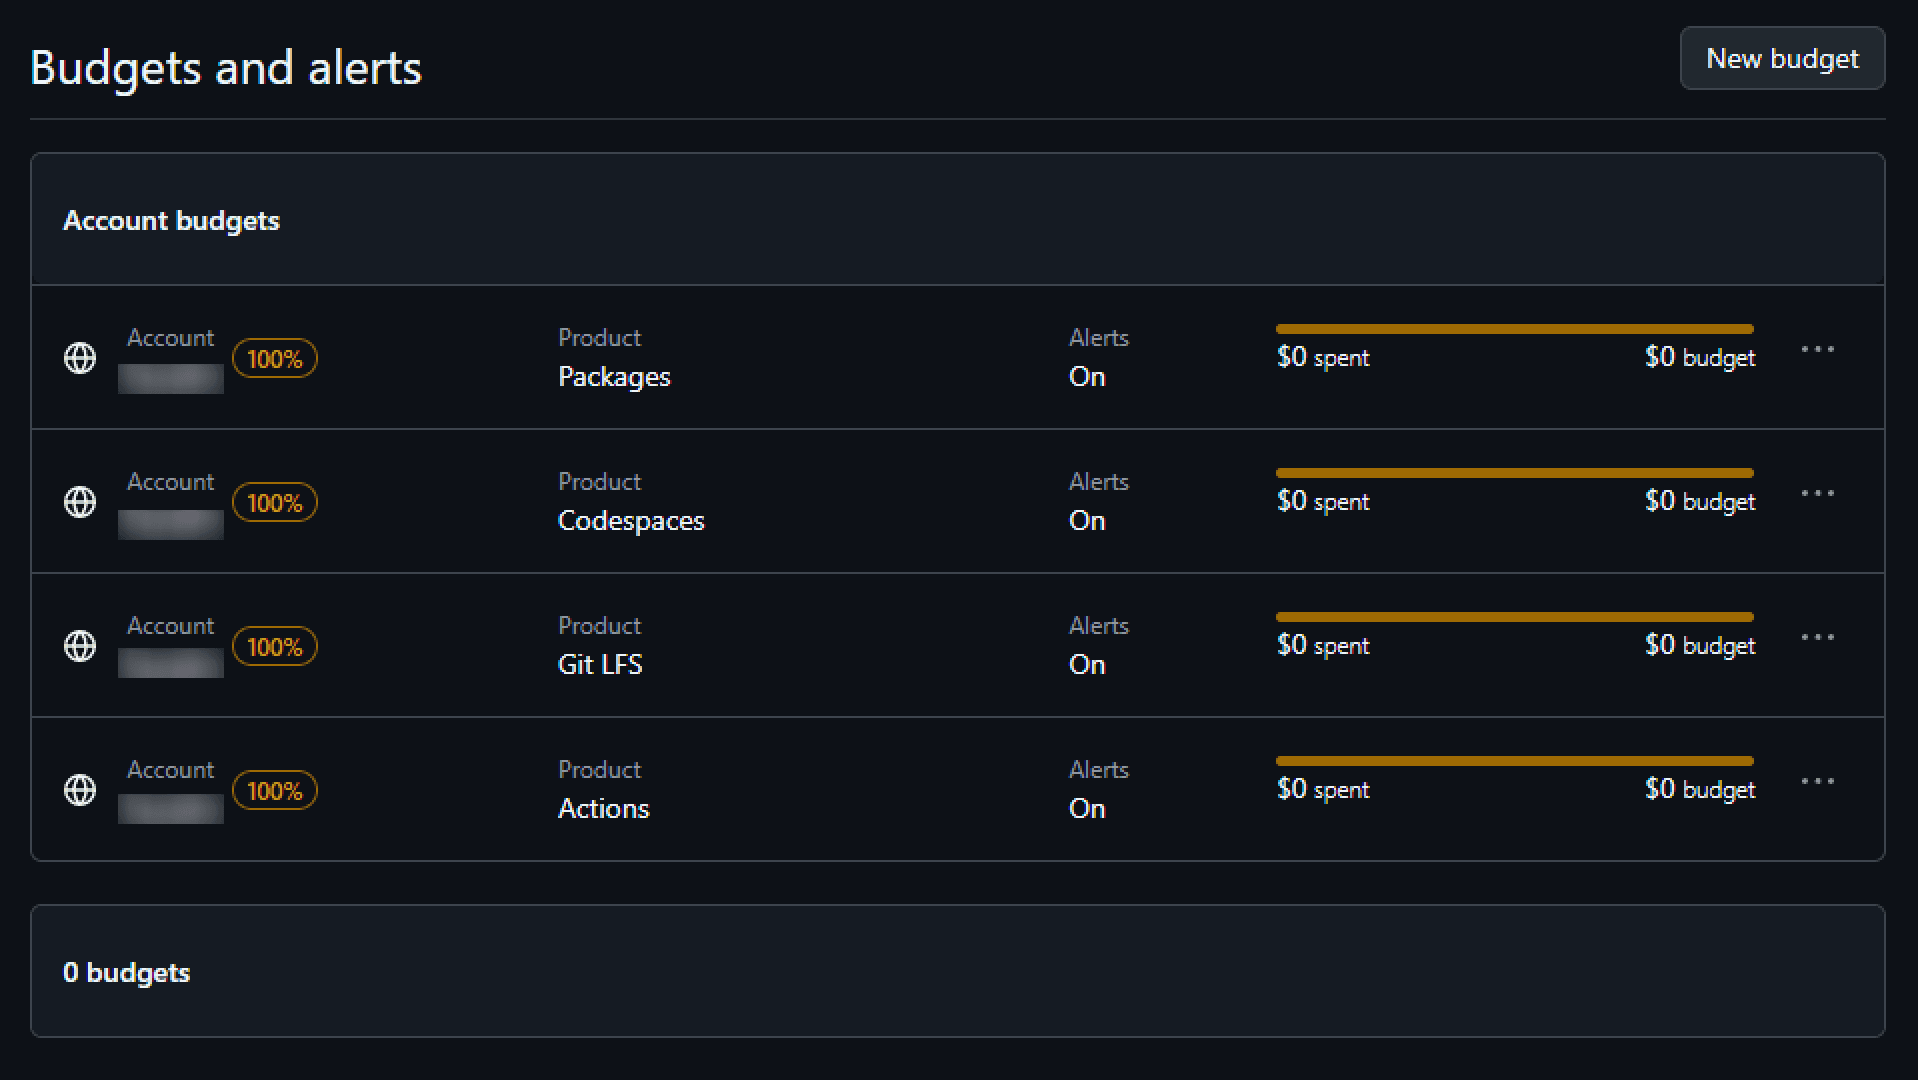1918x1080 pixels.
Task: Click the globe icon on the Actions budget row
Action: tap(79, 790)
